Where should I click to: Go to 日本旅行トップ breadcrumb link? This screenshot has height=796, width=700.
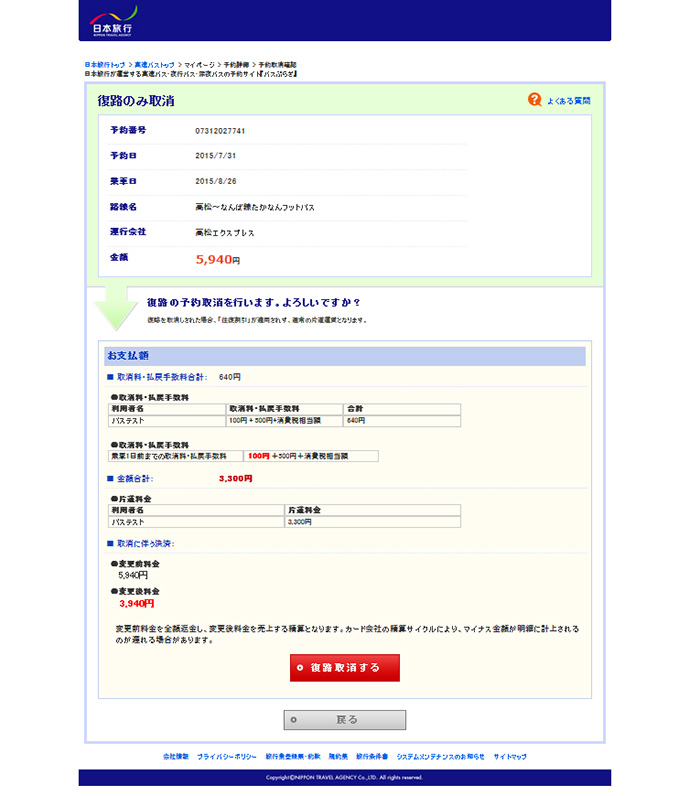pyautogui.click(x=105, y=65)
